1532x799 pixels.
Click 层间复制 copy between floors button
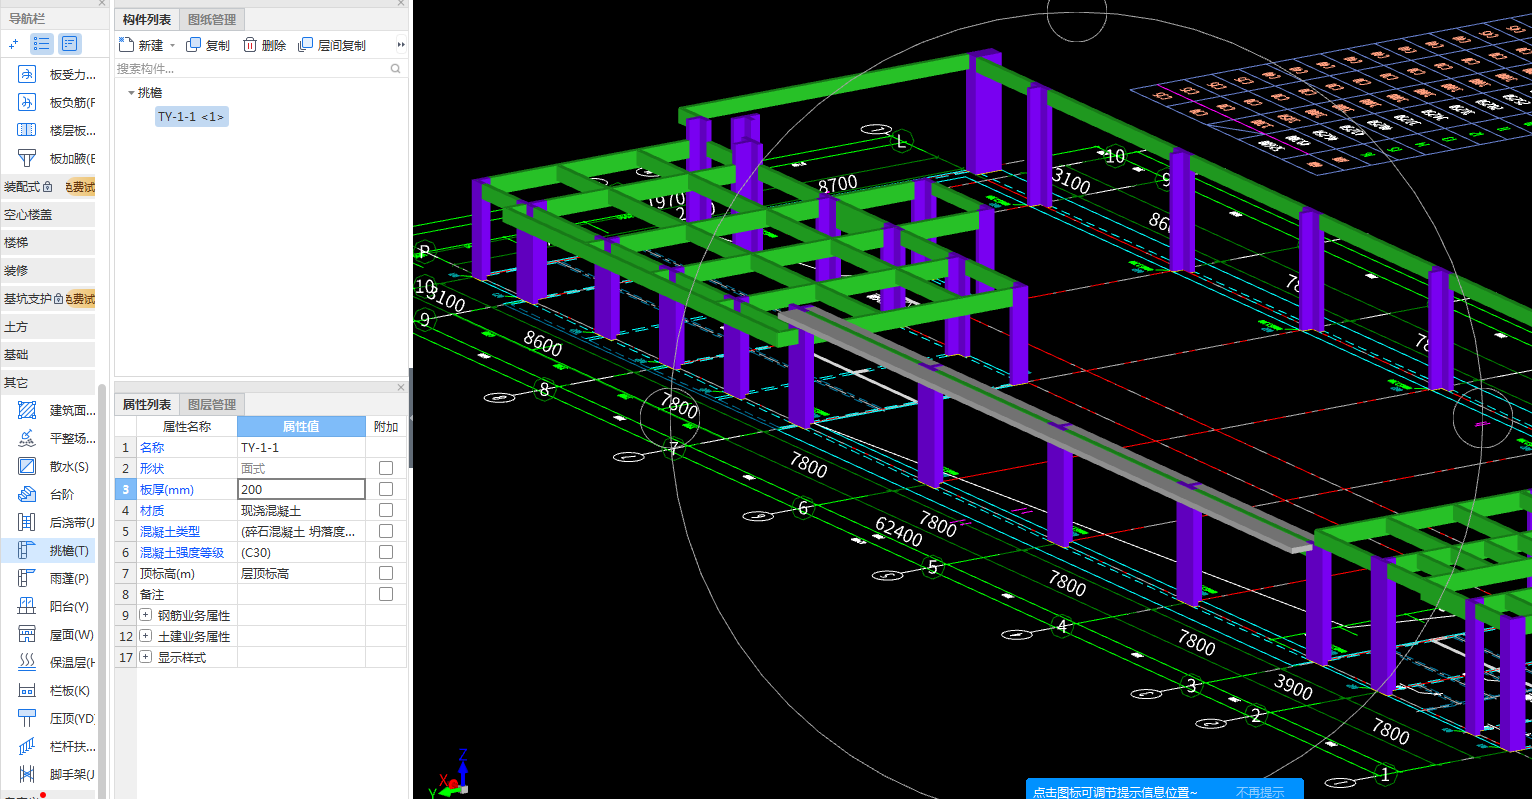tap(332, 45)
